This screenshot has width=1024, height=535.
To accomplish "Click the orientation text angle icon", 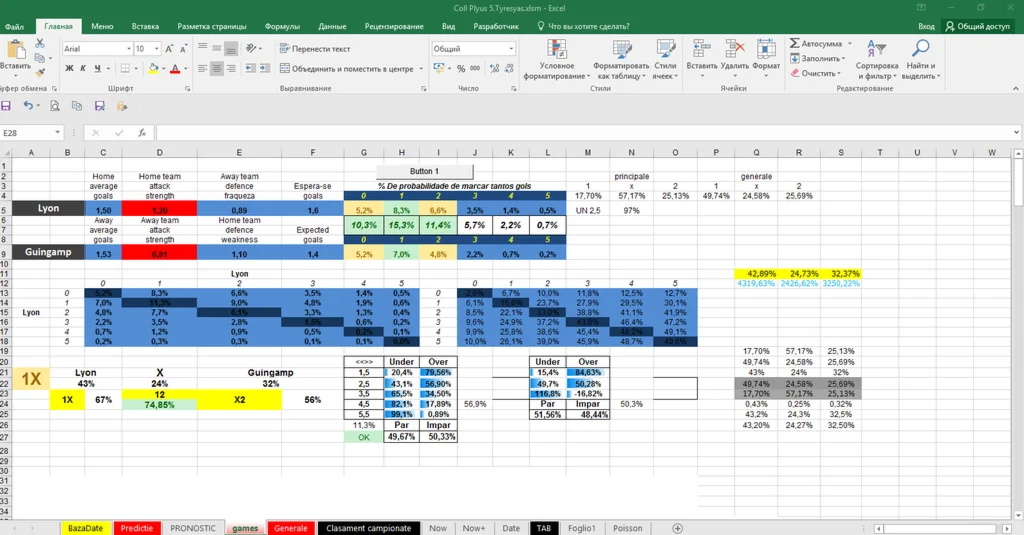I will tap(252, 49).
